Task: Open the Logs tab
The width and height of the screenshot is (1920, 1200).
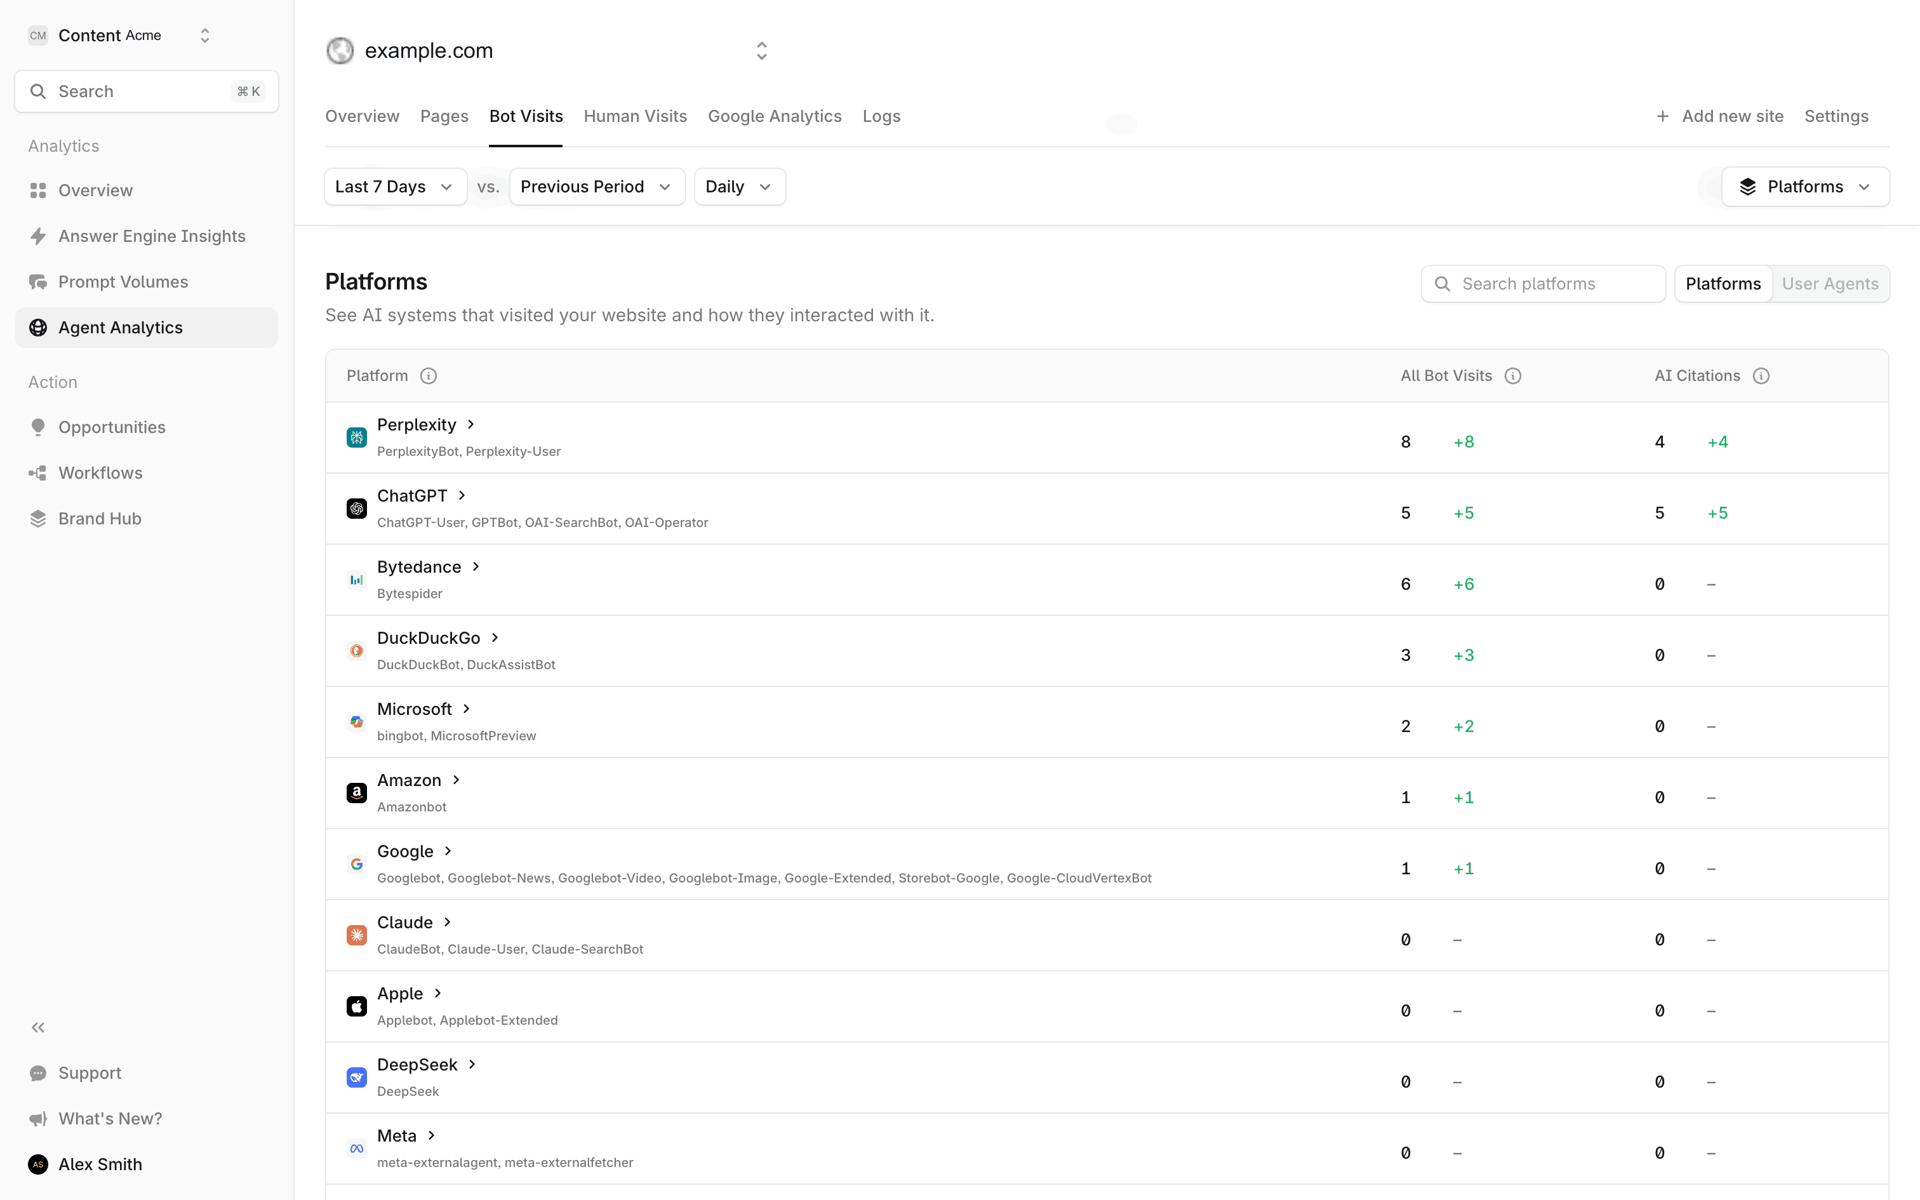Action: [881, 116]
